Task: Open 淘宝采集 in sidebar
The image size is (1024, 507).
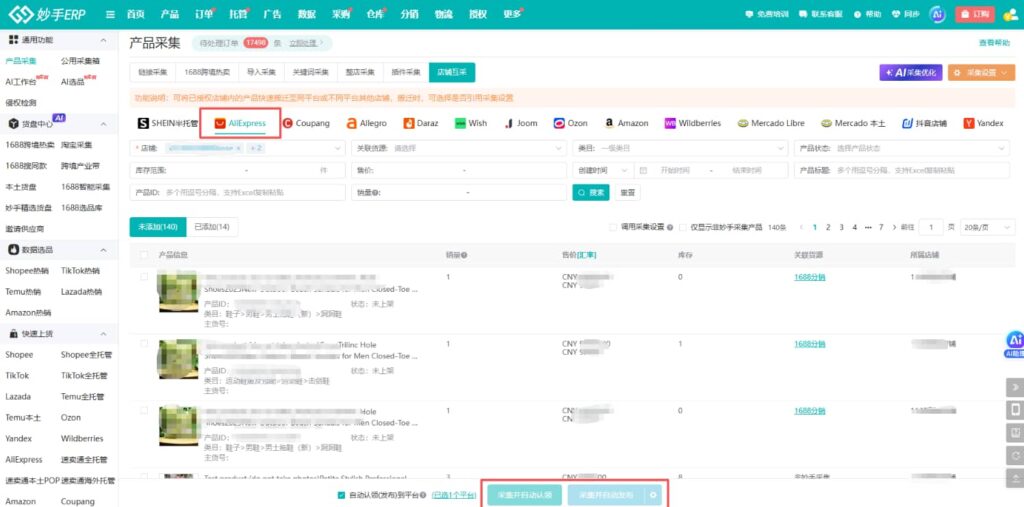Action: pos(76,144)
